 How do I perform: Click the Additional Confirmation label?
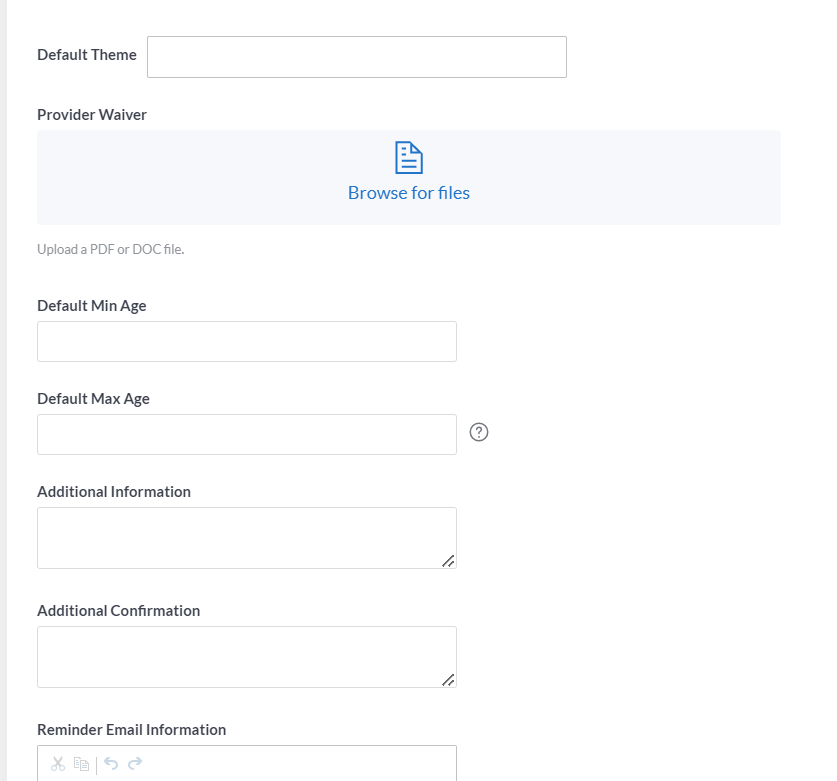(119, 611)
